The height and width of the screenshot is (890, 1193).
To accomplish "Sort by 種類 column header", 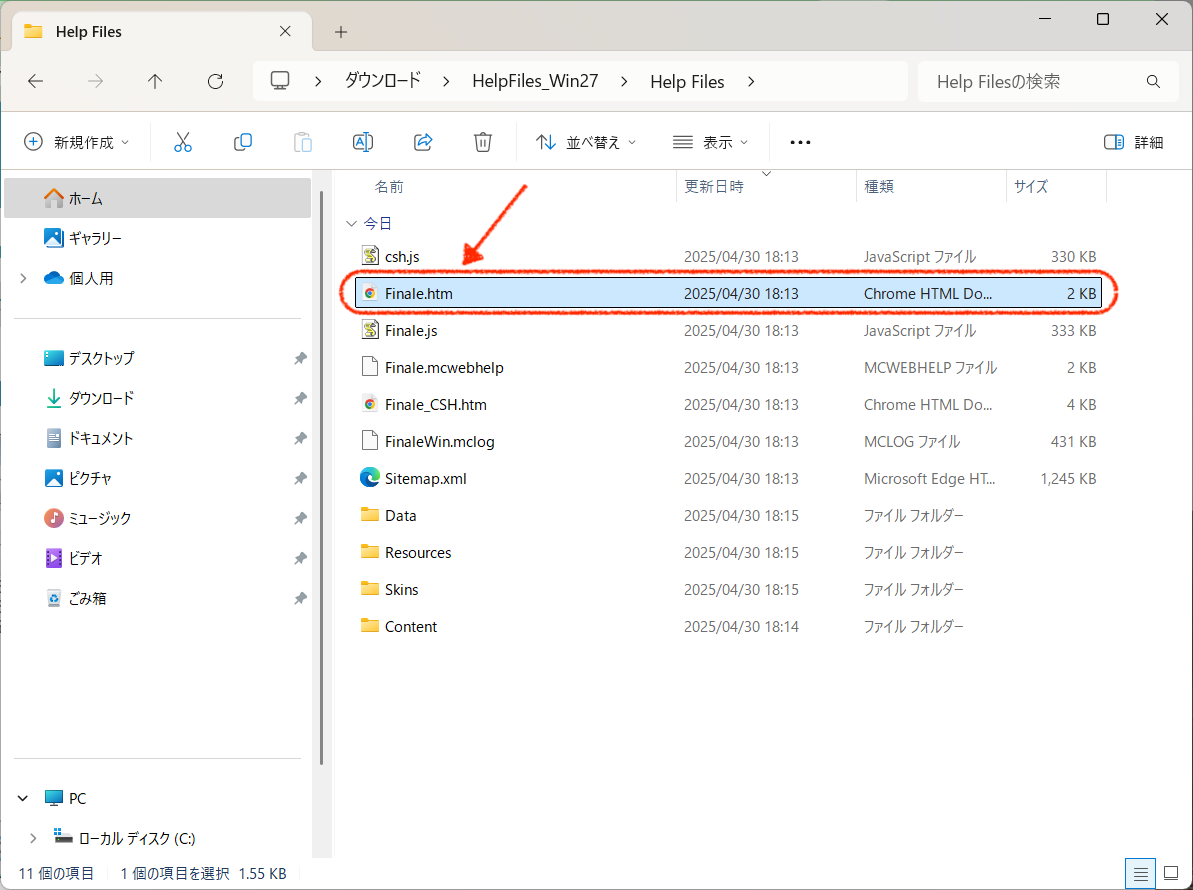I will point(879,187).
